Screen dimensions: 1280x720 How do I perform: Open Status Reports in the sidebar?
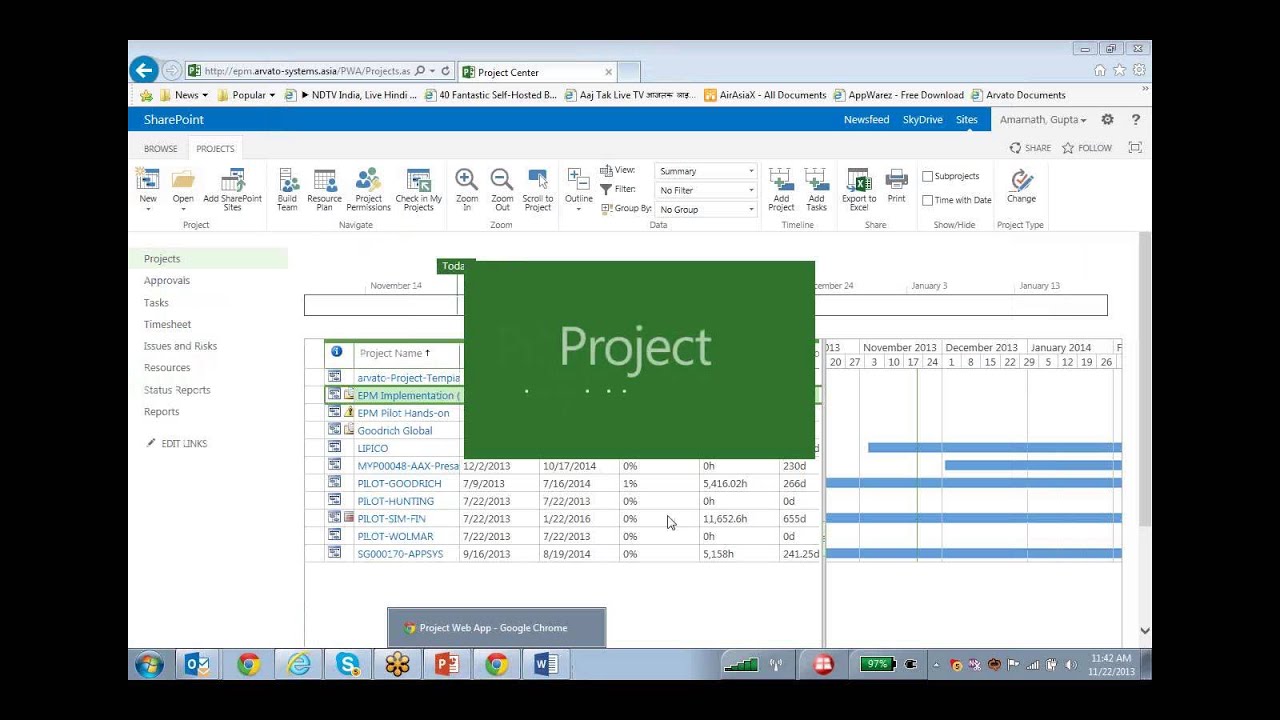tap(177, 390)
